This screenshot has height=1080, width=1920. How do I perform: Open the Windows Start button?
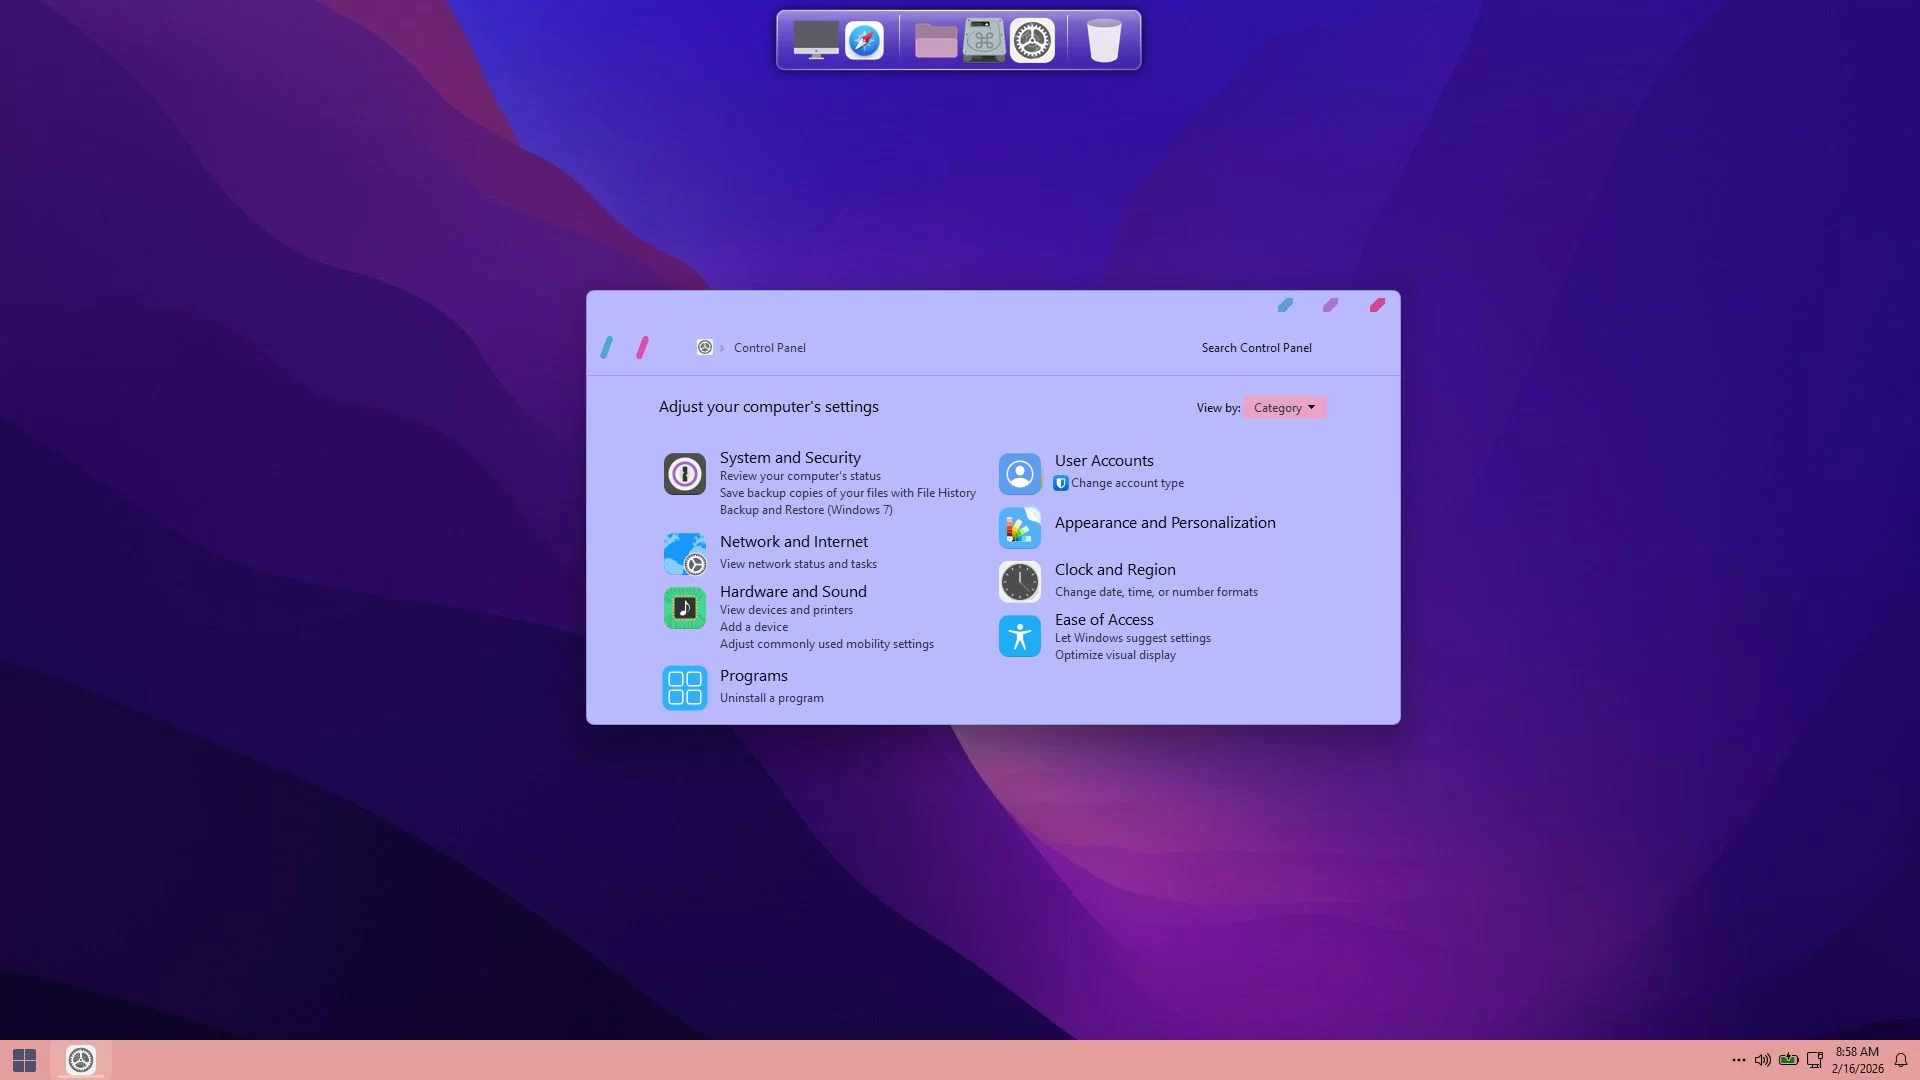click(x=25, y=1060)
